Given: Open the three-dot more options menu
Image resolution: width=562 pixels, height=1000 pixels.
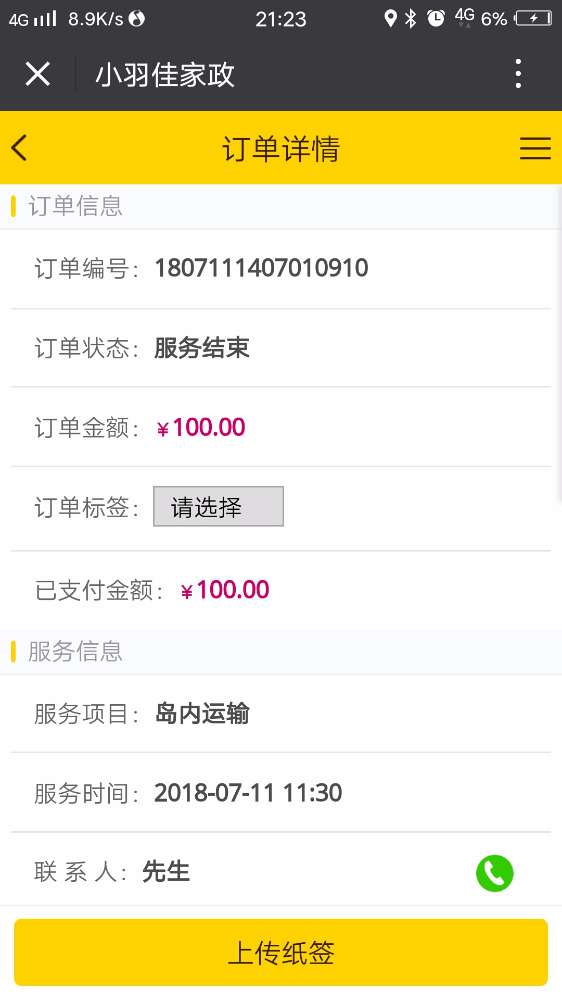Looking at the screenshot, I should point(518,74).
